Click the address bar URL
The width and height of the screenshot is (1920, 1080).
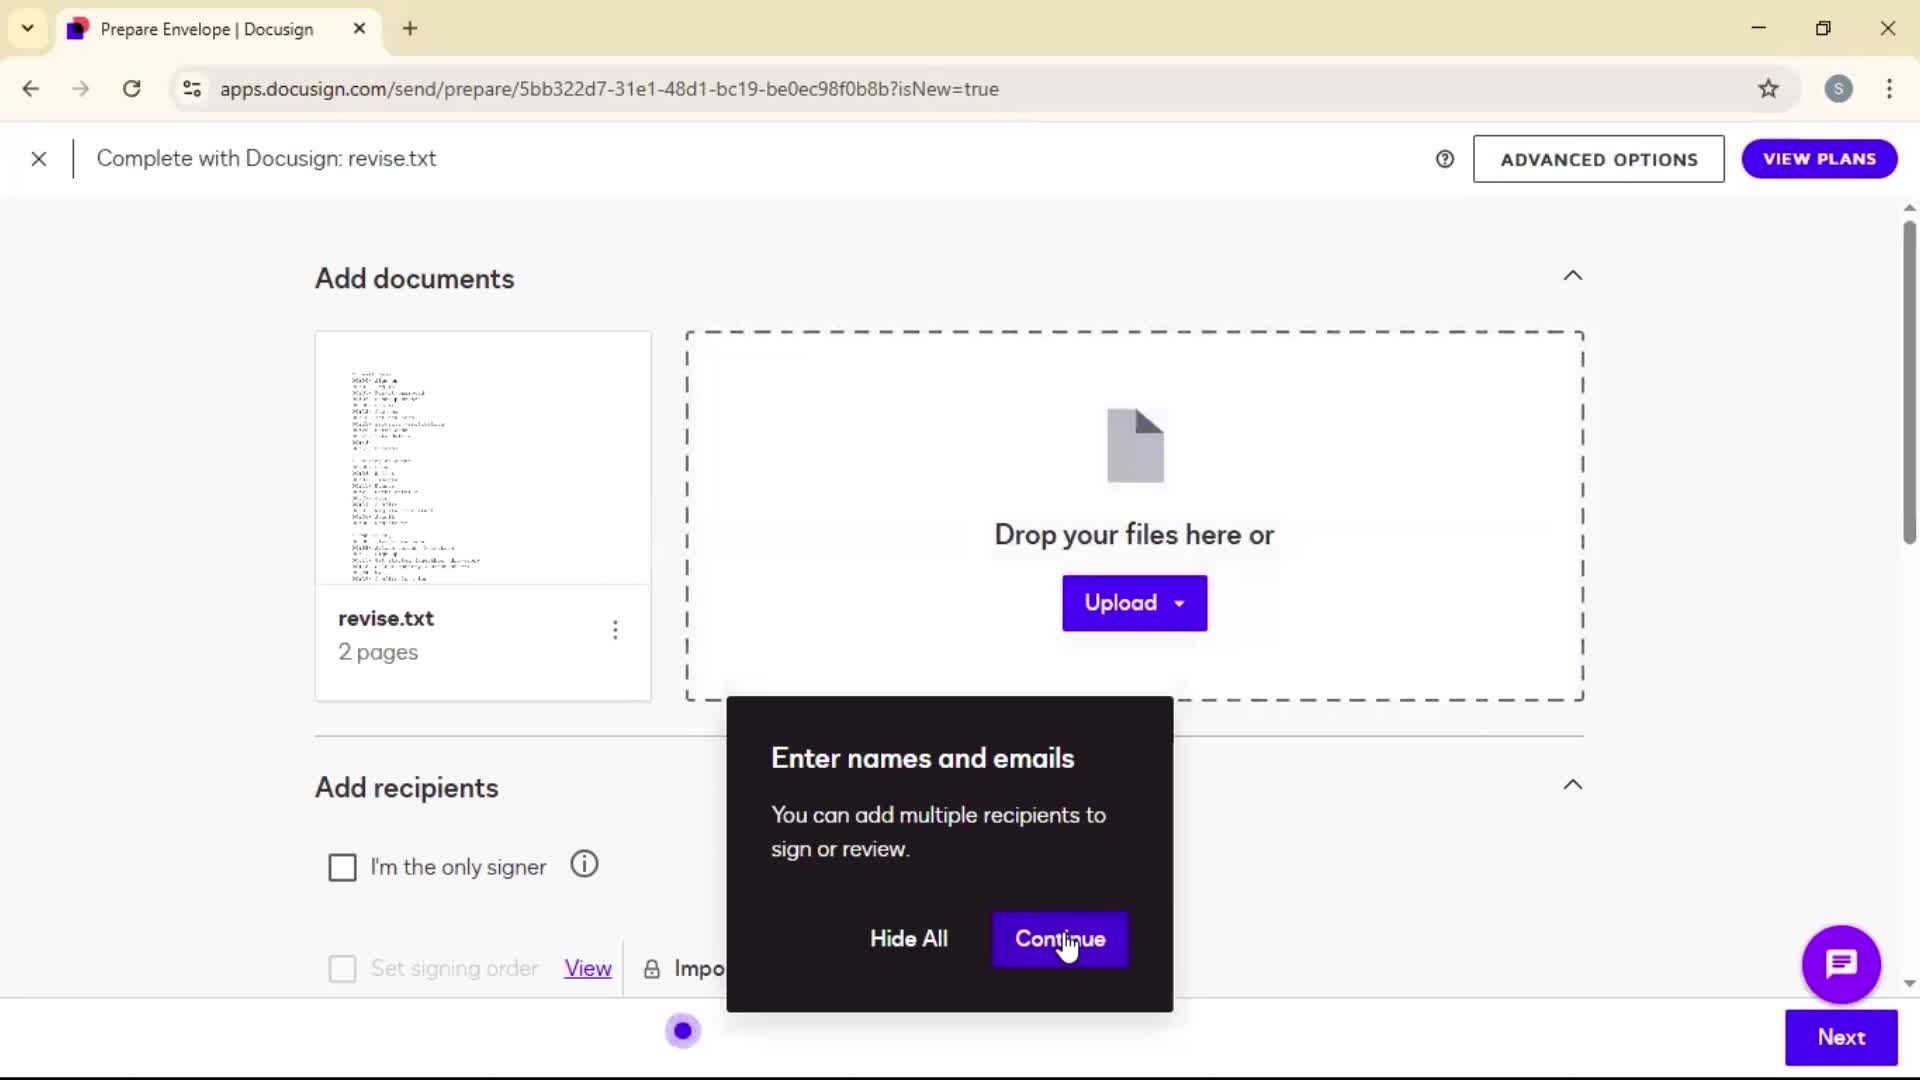point(609,89)
